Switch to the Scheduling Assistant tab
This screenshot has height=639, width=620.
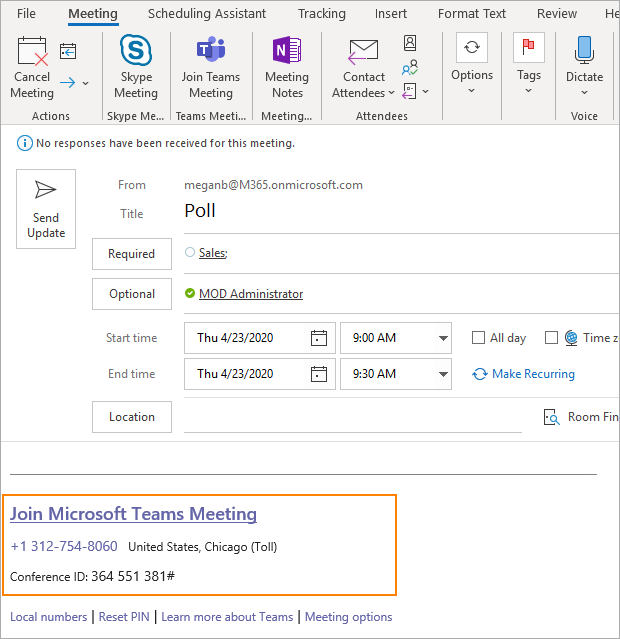click(x=207, y=13)
